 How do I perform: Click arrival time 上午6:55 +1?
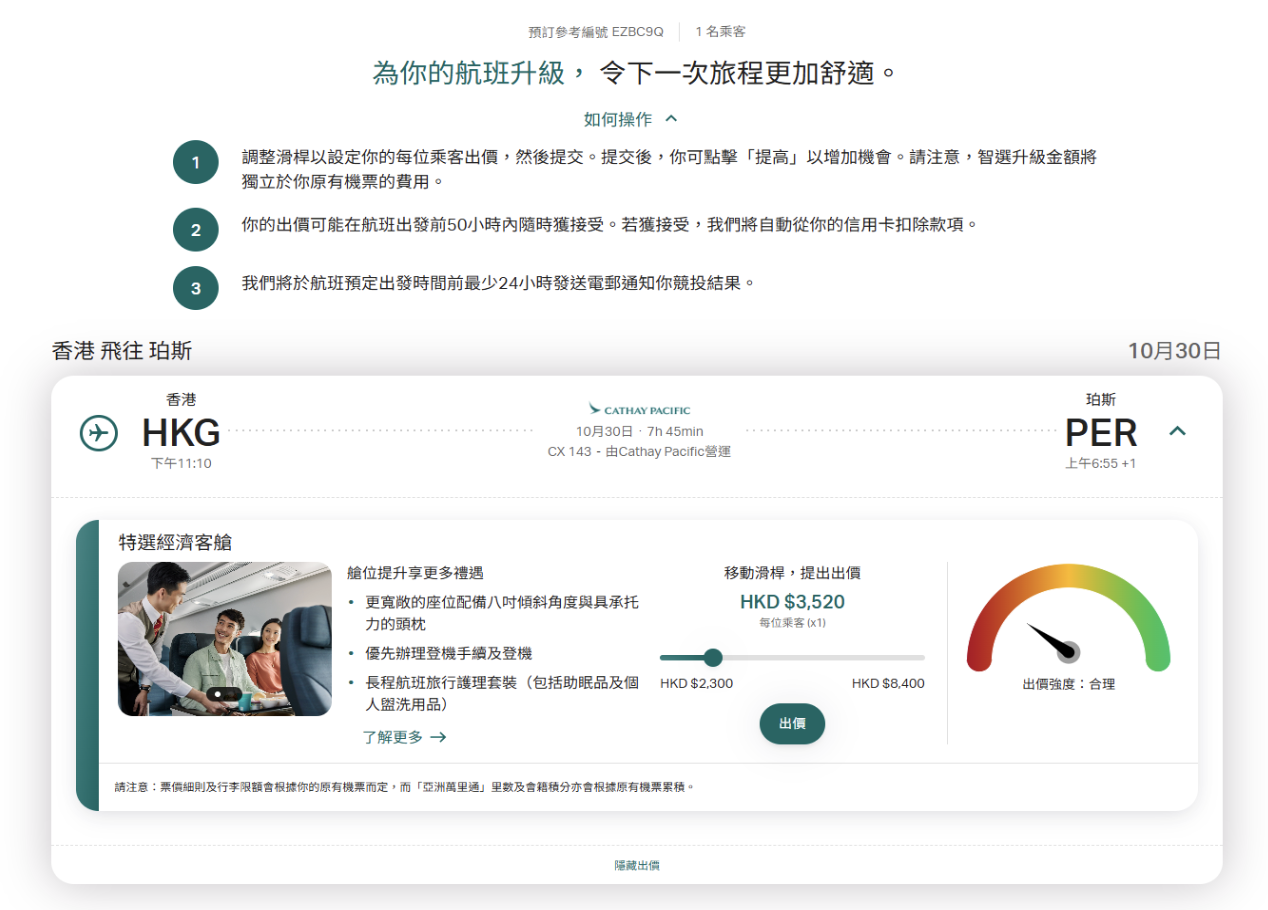pyautogui.click(x=1100, y=463)
